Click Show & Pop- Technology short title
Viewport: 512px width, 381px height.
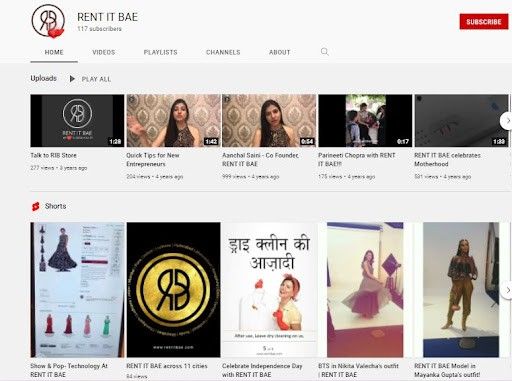tap(69, 370)
